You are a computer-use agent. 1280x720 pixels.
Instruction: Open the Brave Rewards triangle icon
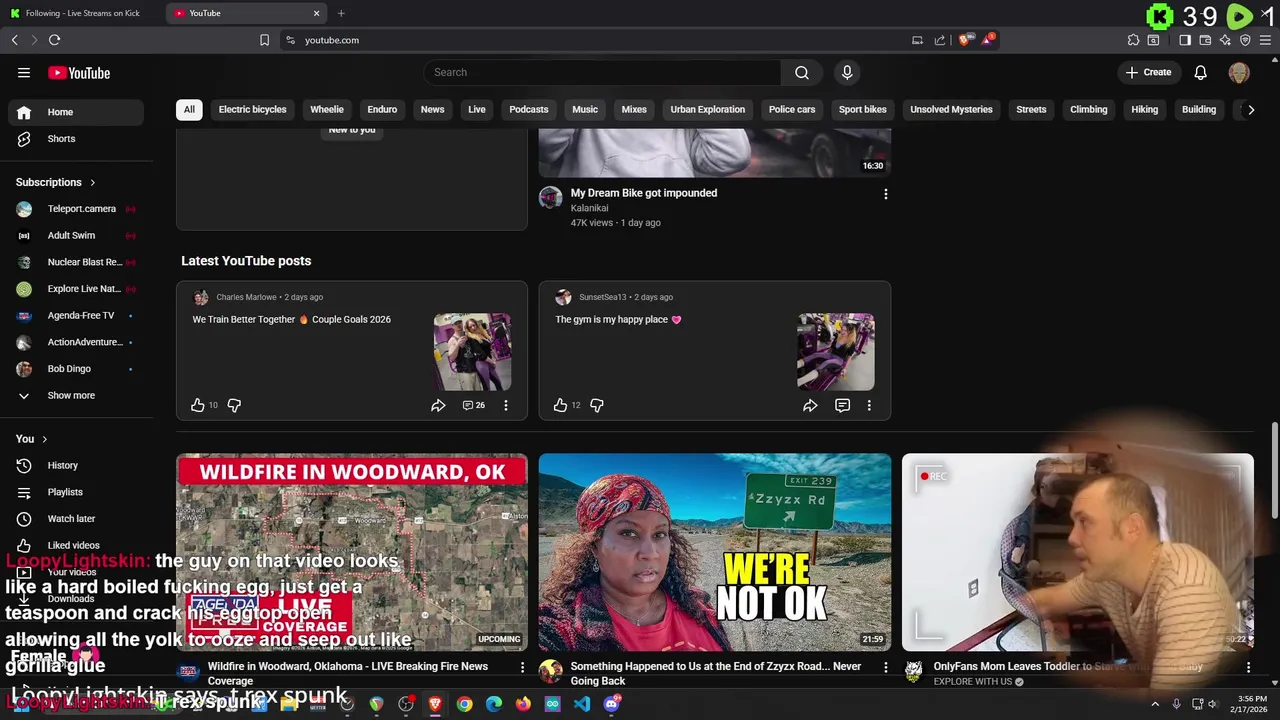click(988, 40)
